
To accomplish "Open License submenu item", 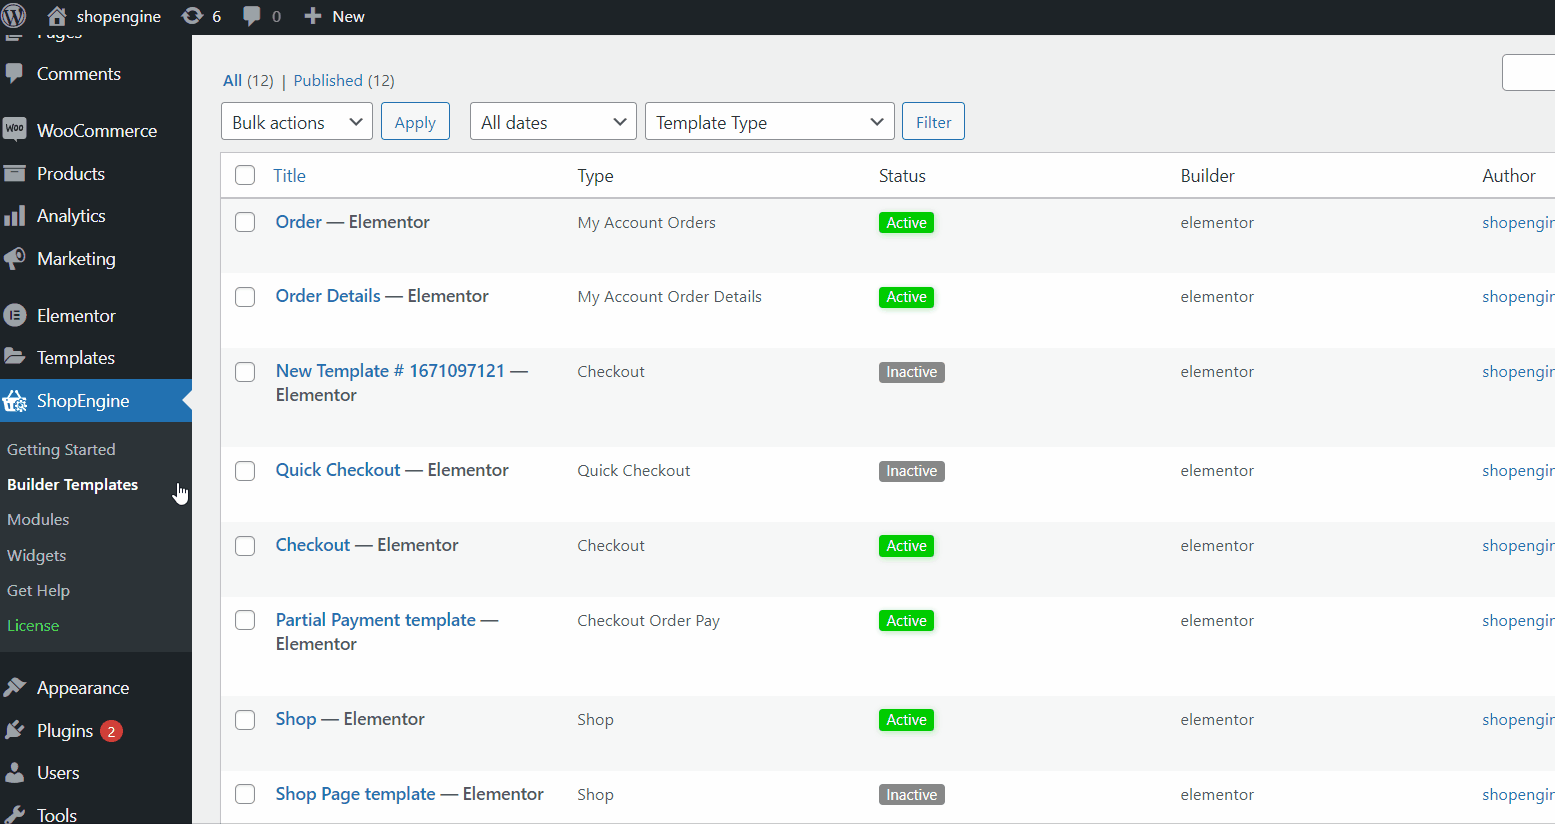I will point(33,626).
